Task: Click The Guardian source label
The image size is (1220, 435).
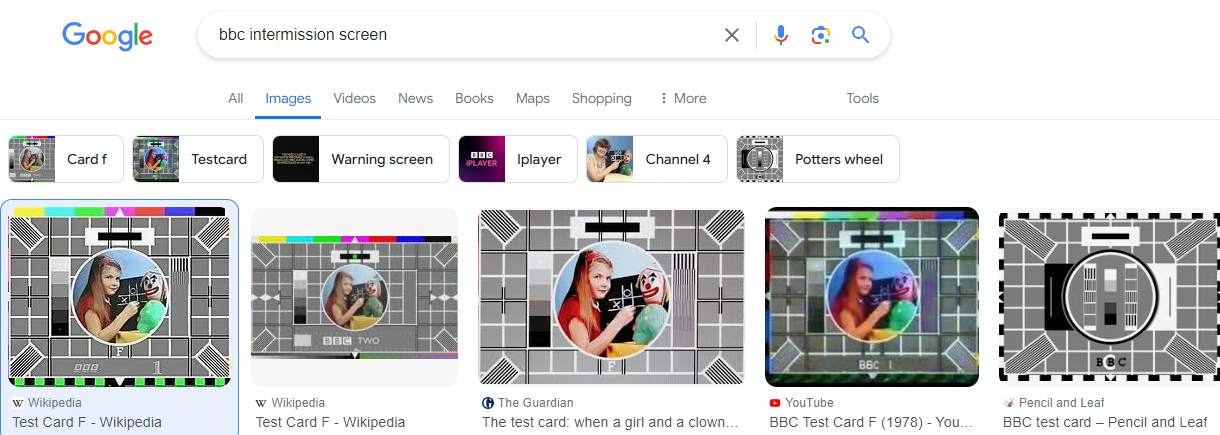Action: pos(536,402)
